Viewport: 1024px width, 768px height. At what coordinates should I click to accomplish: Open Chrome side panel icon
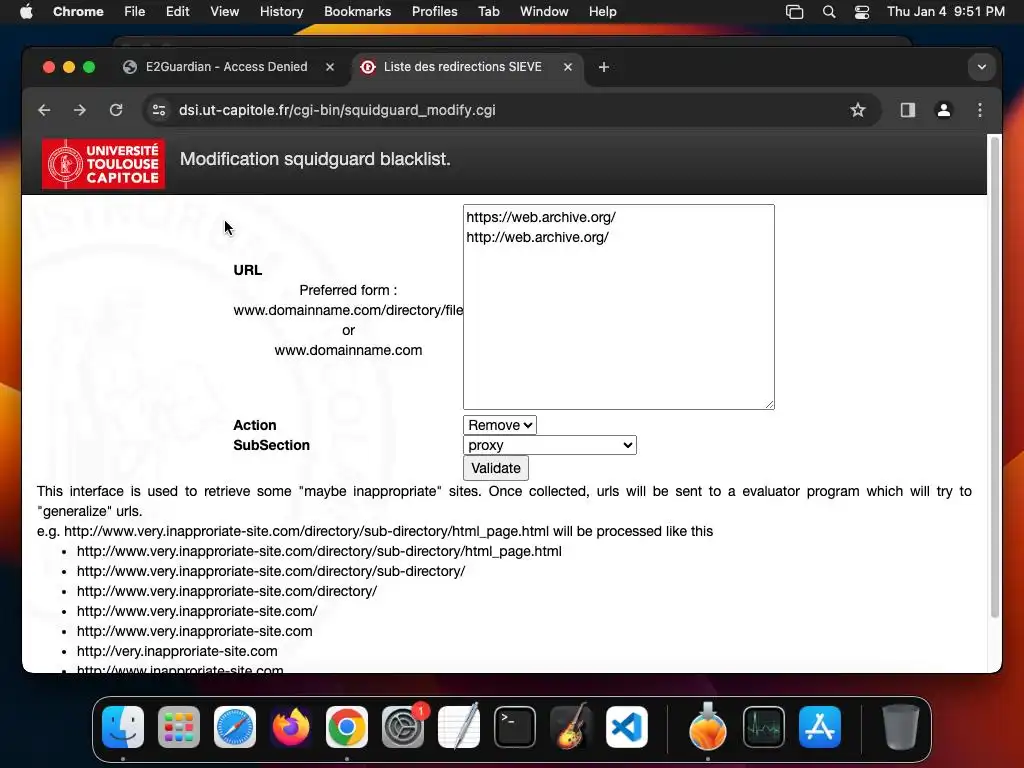[908, 110]
